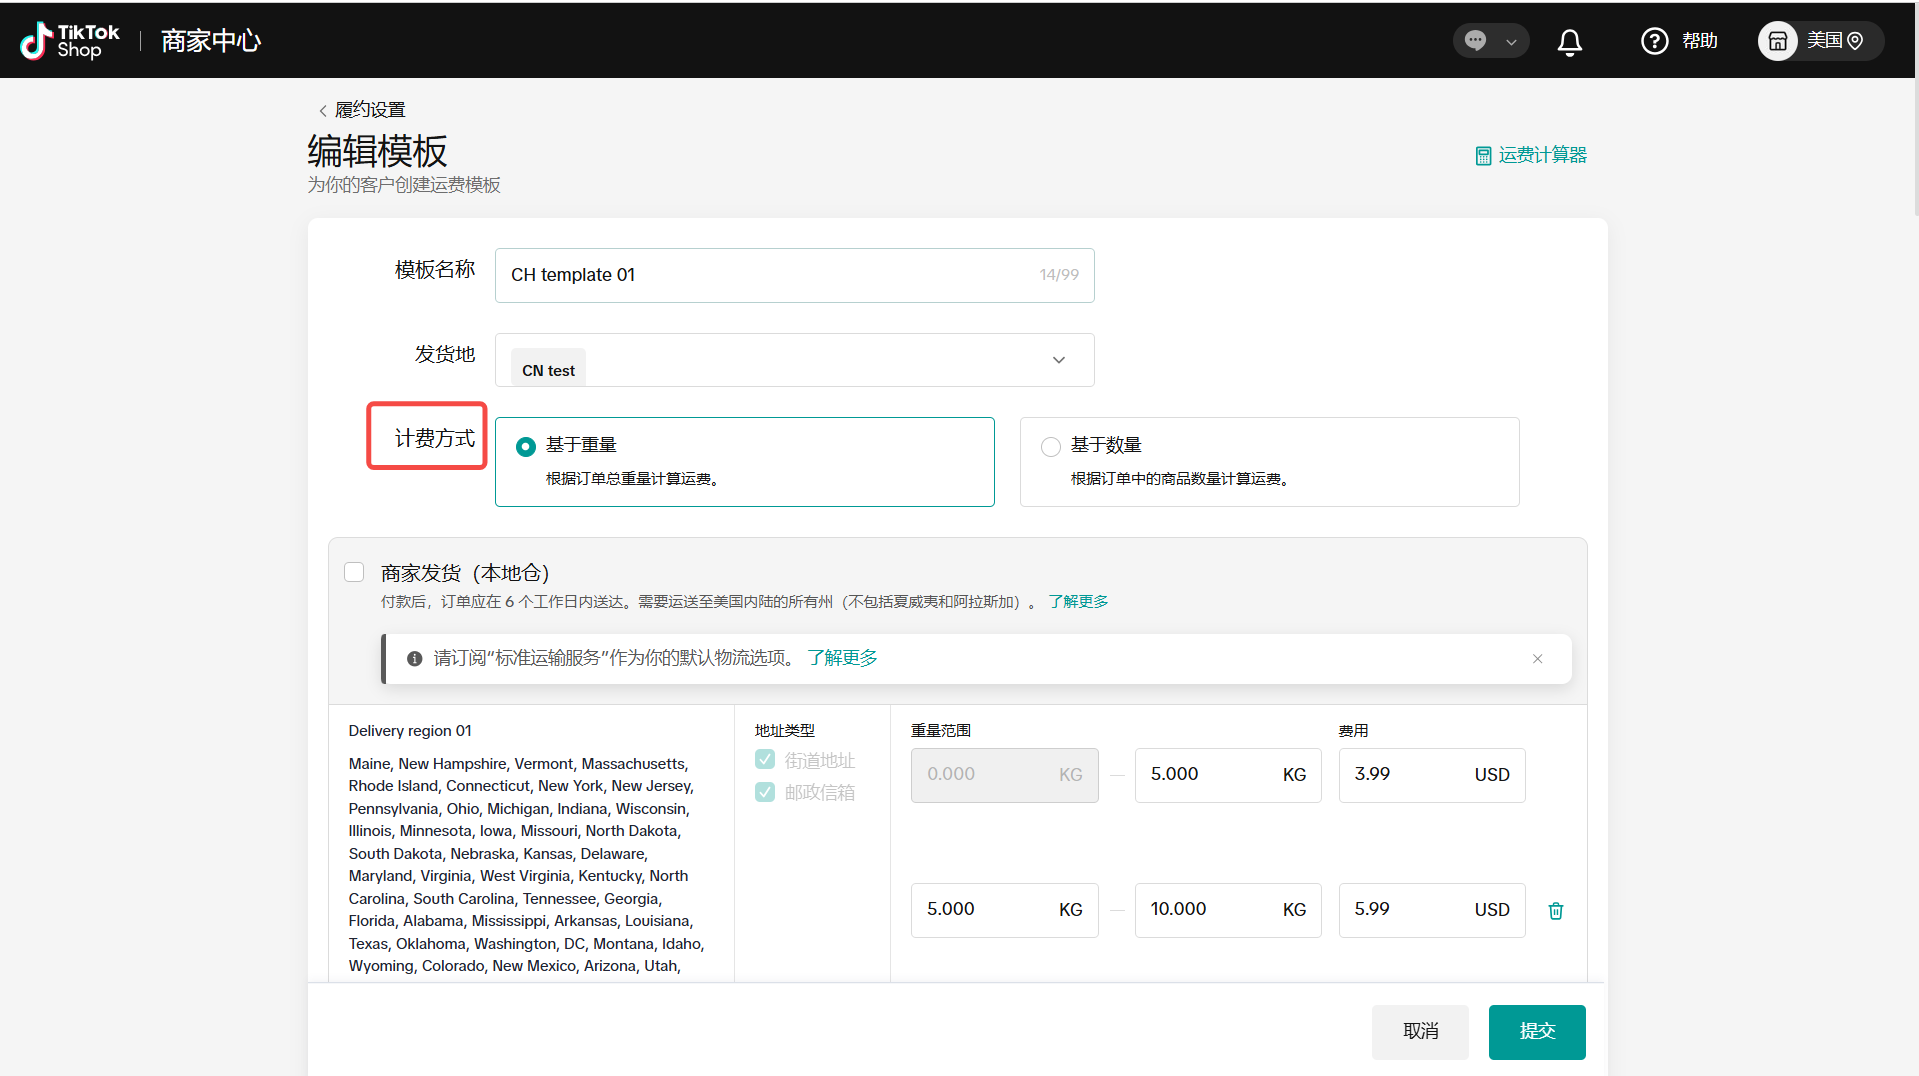Click the help question mark icon
This screenshot has width=1919, height=1076.
pyautogui.click(x=1654, y=41)
